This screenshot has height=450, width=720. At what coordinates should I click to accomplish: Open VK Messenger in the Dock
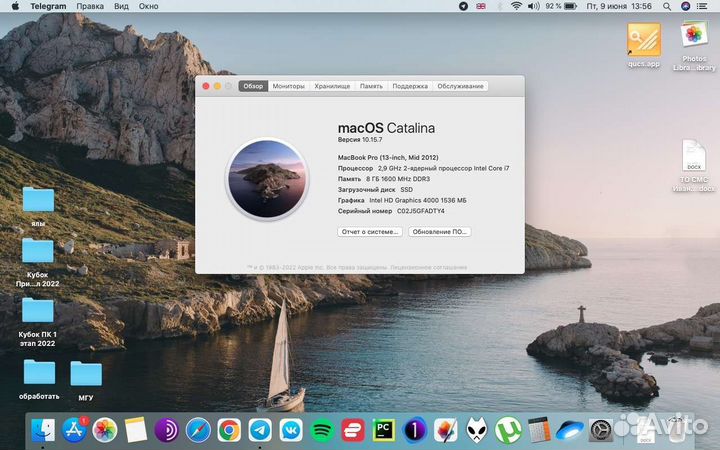point(291,430)
